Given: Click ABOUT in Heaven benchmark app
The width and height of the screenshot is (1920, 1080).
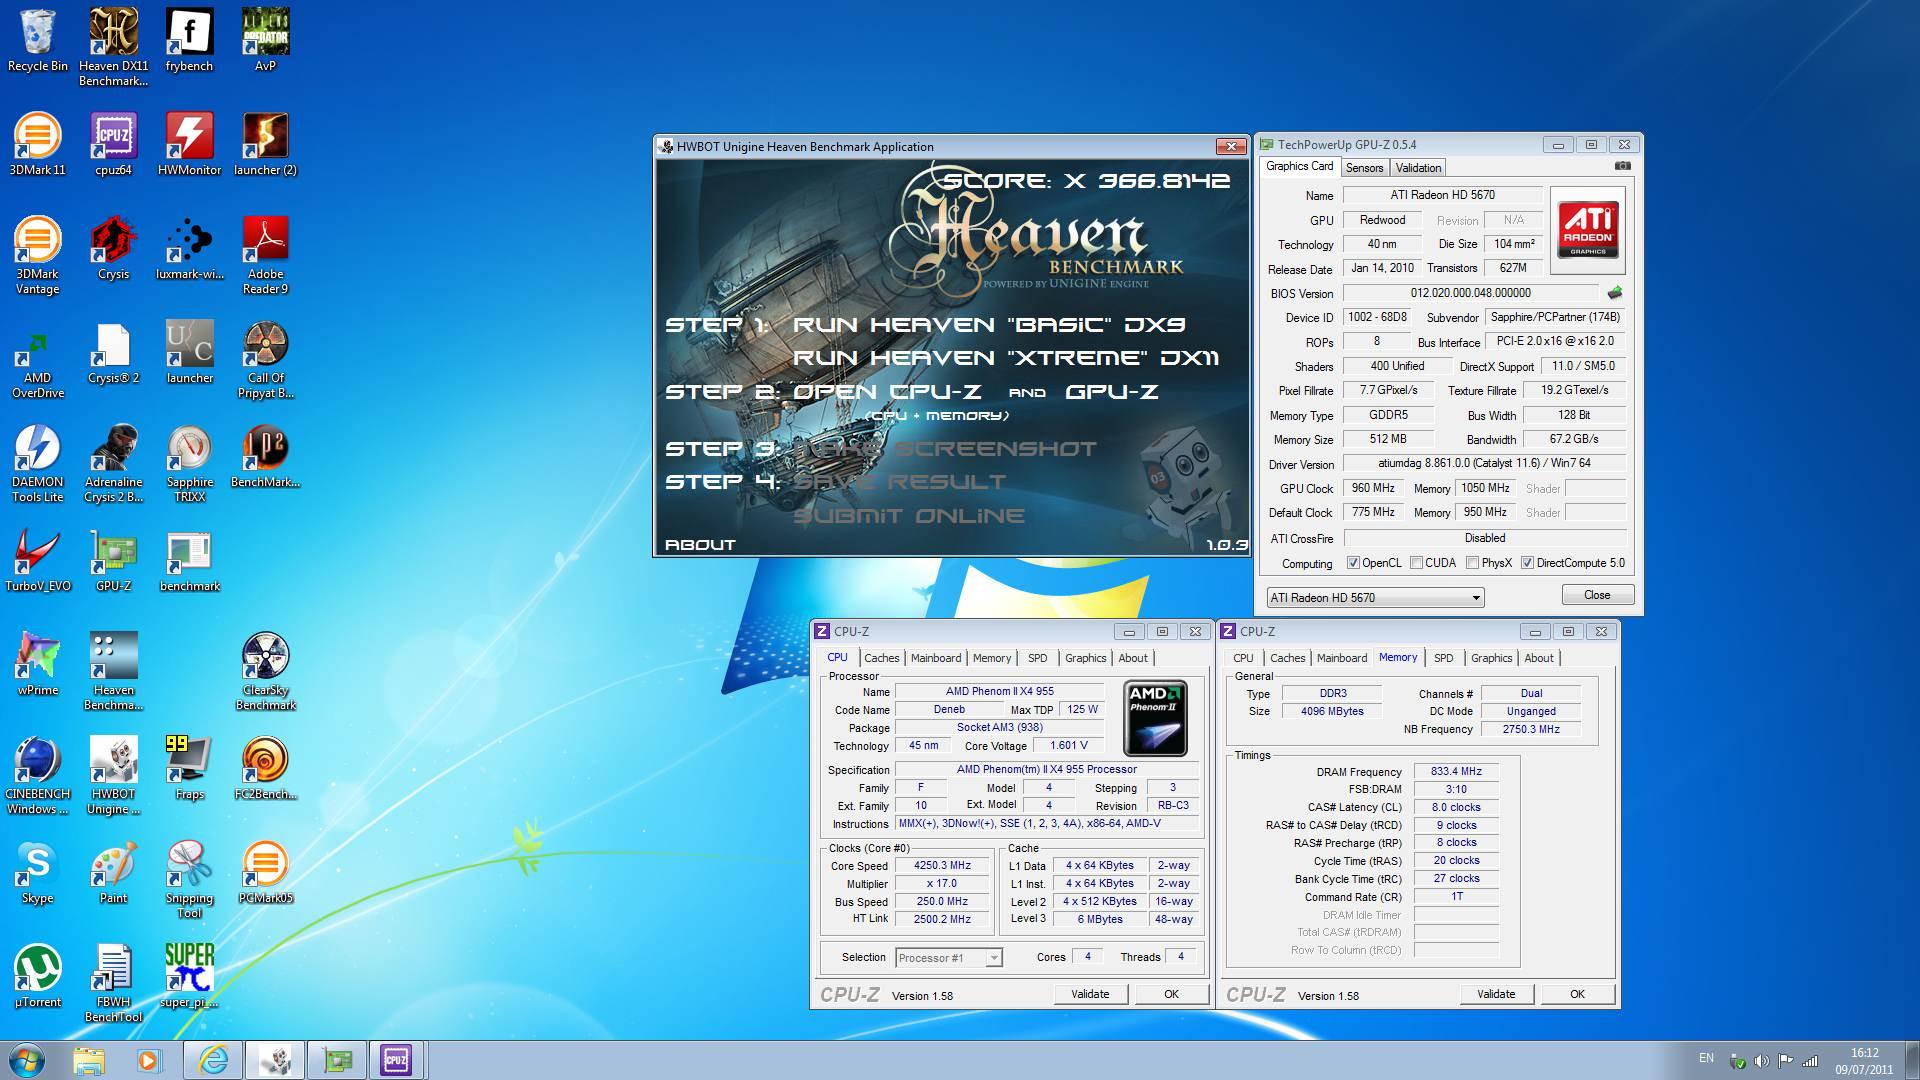Looking at the screenshot, I should (700, 545).
